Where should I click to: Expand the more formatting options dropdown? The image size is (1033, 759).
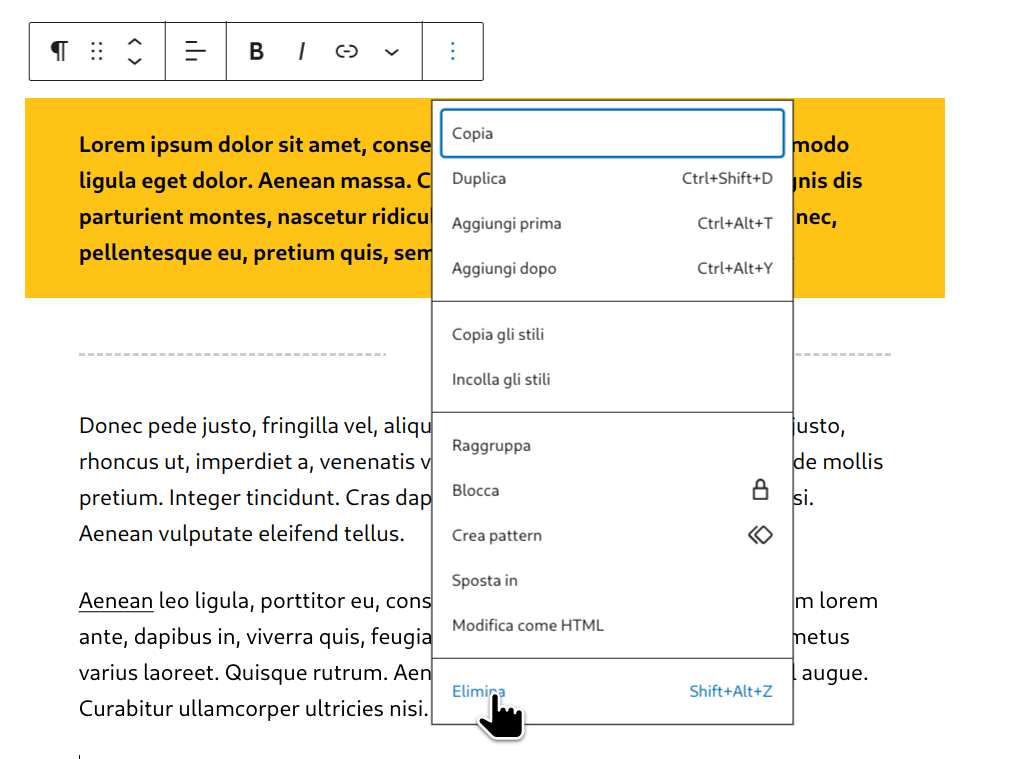pos(392,52)
